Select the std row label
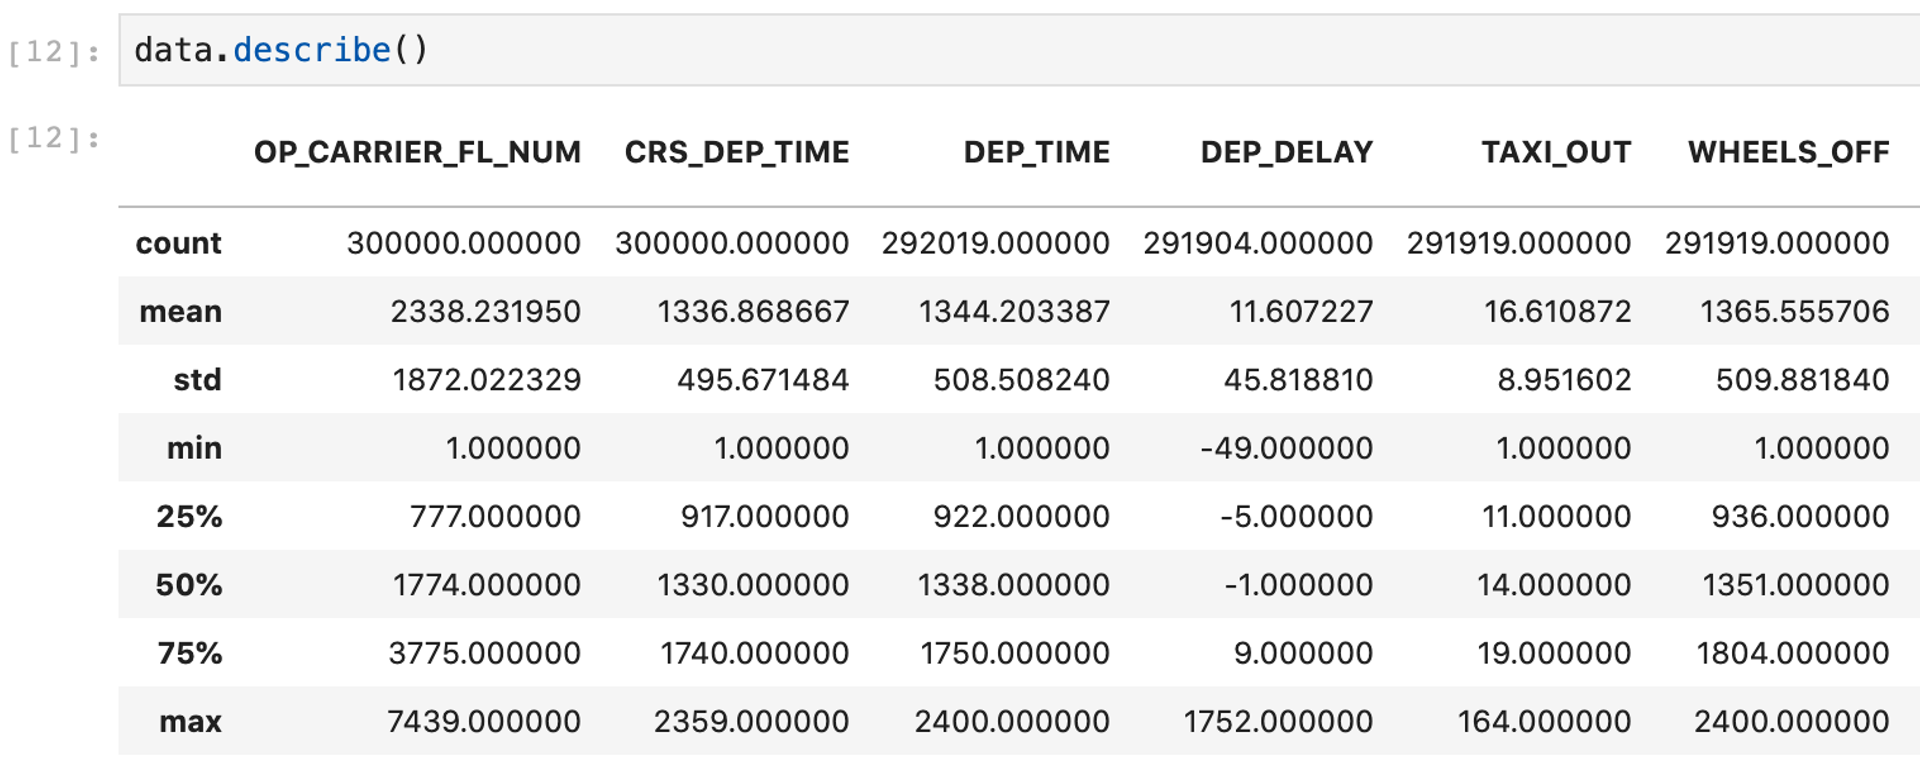The image size is (1920, 772). click(197, 380)
